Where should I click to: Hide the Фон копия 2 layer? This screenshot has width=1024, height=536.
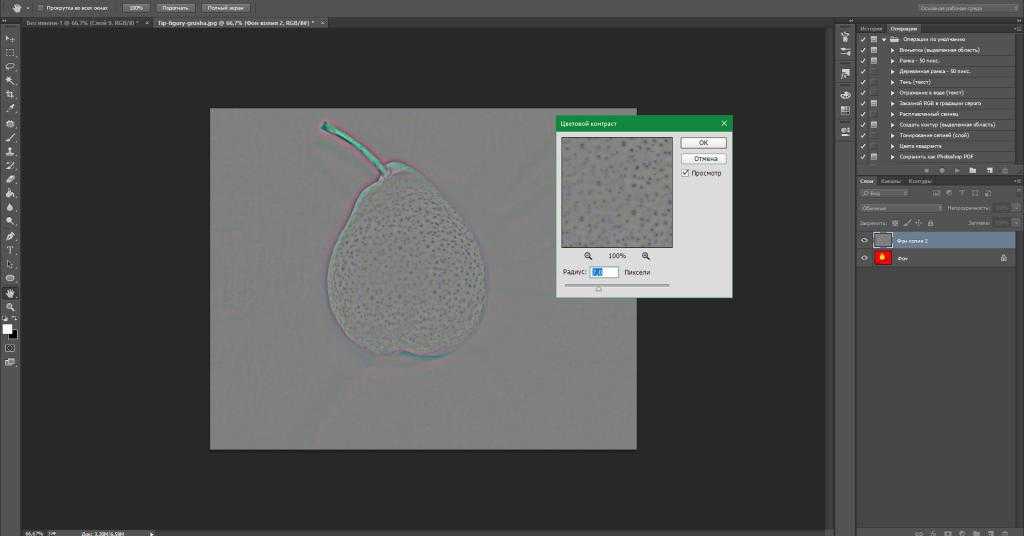click(864, 240)
